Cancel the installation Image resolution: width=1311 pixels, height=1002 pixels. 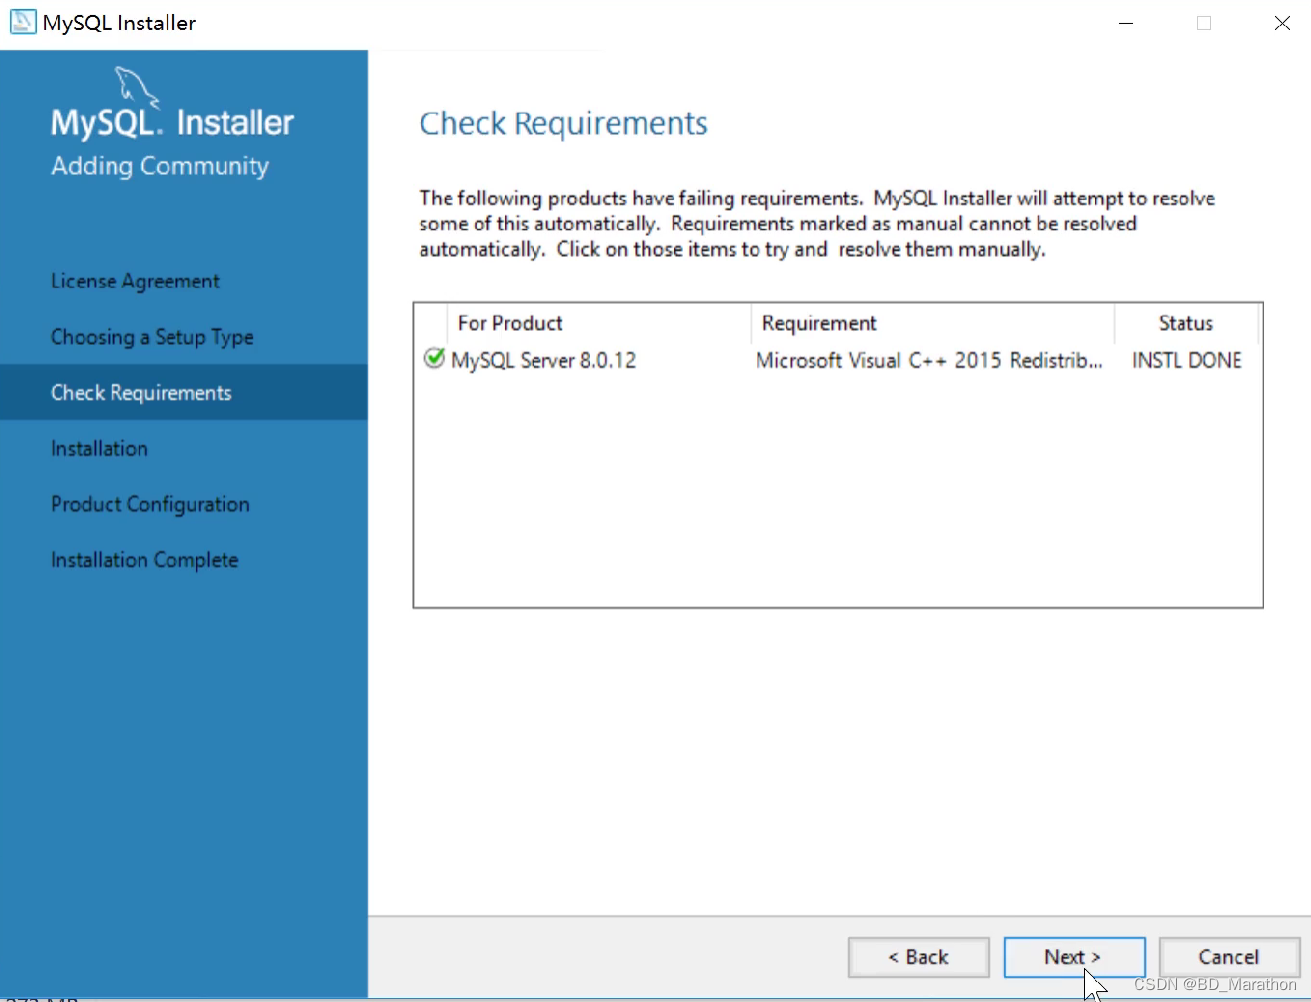pyautogui.click(x=1229, y=957)
